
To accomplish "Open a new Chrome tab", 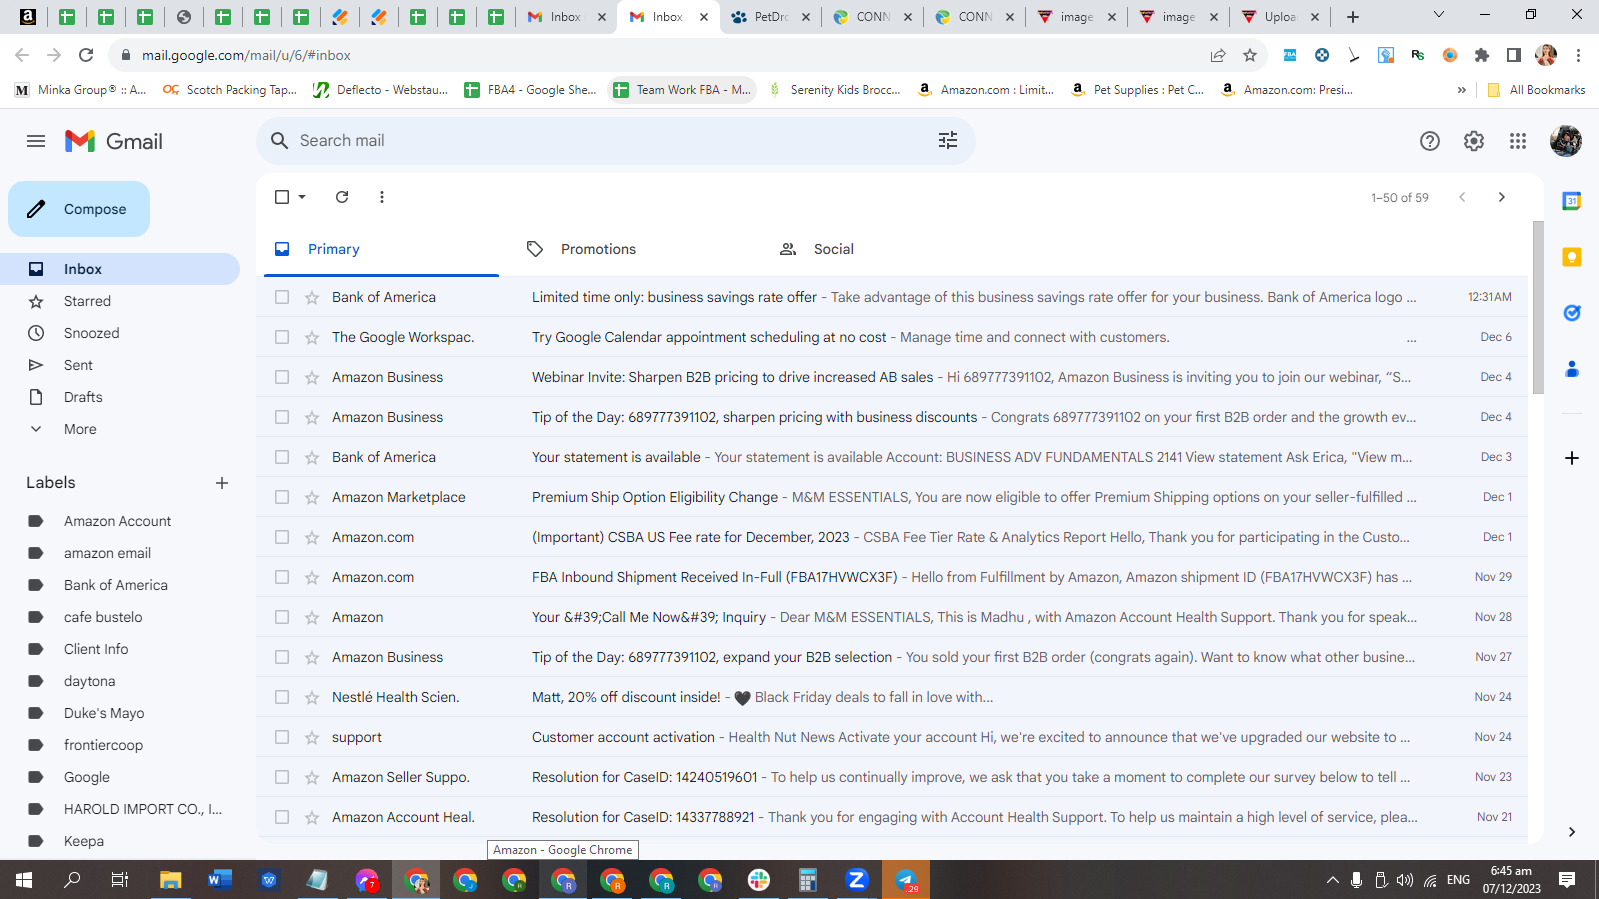I will point(1353,17).
